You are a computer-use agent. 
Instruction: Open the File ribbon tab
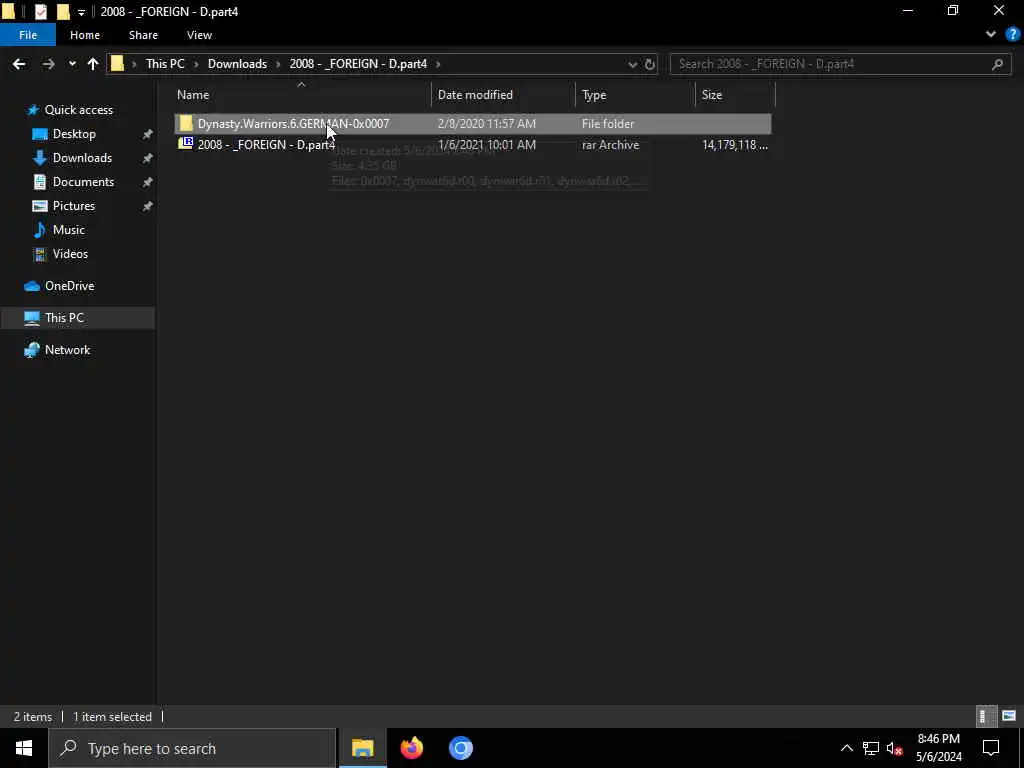28,35
